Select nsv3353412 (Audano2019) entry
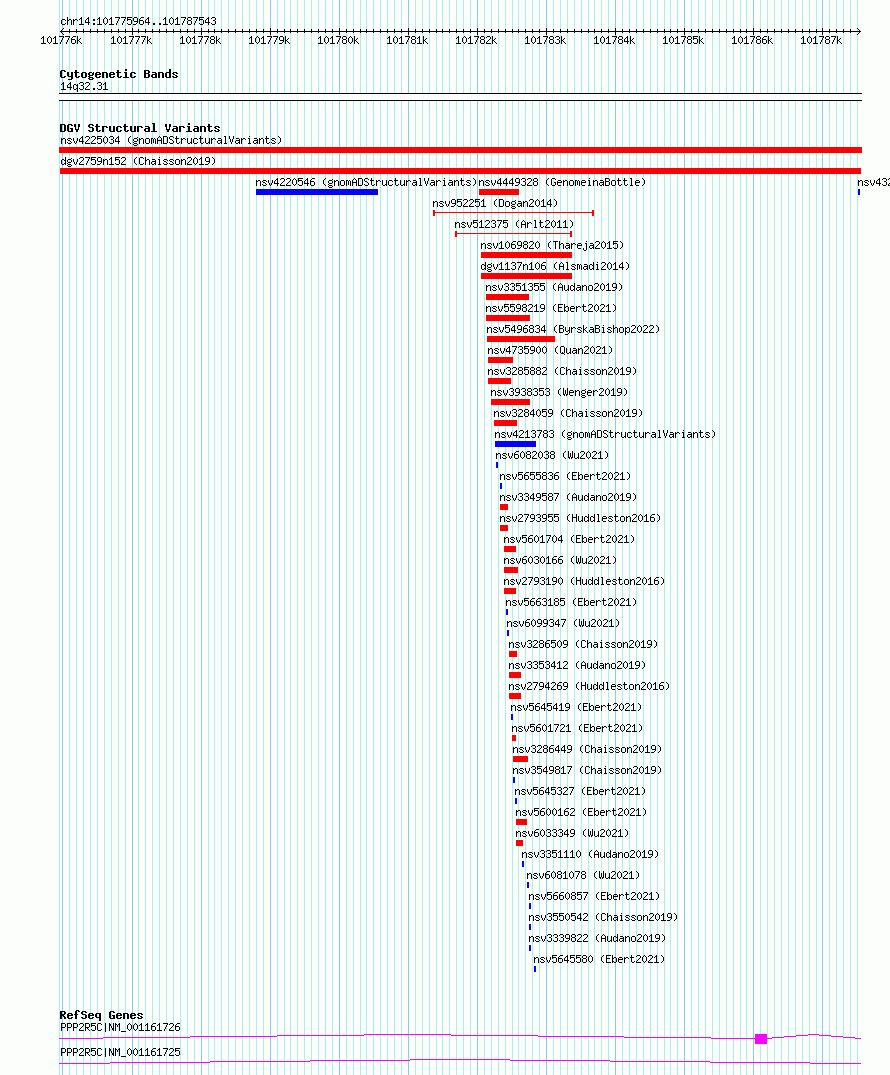Viewport: 890px width, 1075px height. click(577, 665)
